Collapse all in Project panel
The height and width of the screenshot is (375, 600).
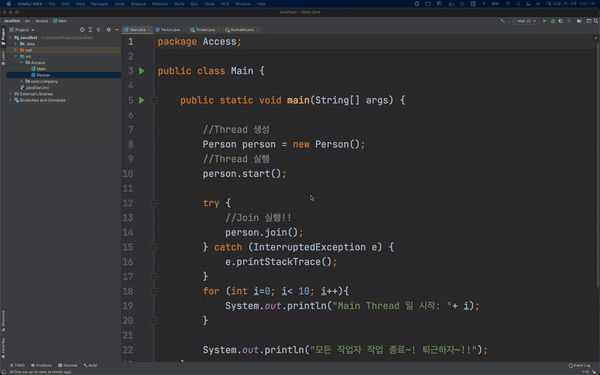98,30
